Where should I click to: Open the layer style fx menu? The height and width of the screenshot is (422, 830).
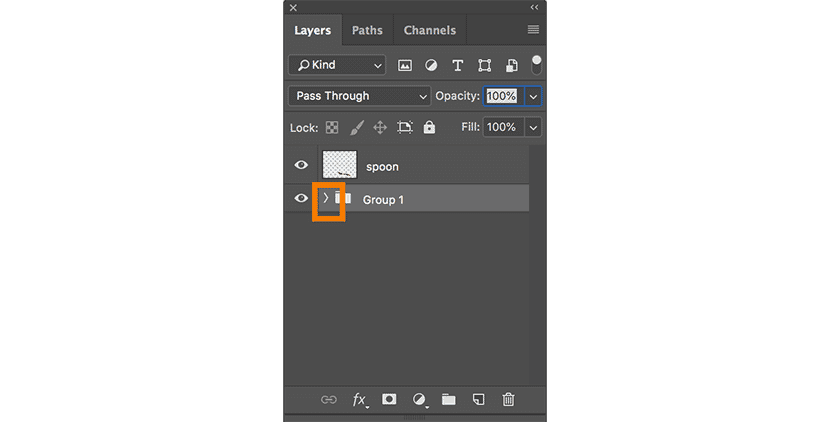point(359,399)
